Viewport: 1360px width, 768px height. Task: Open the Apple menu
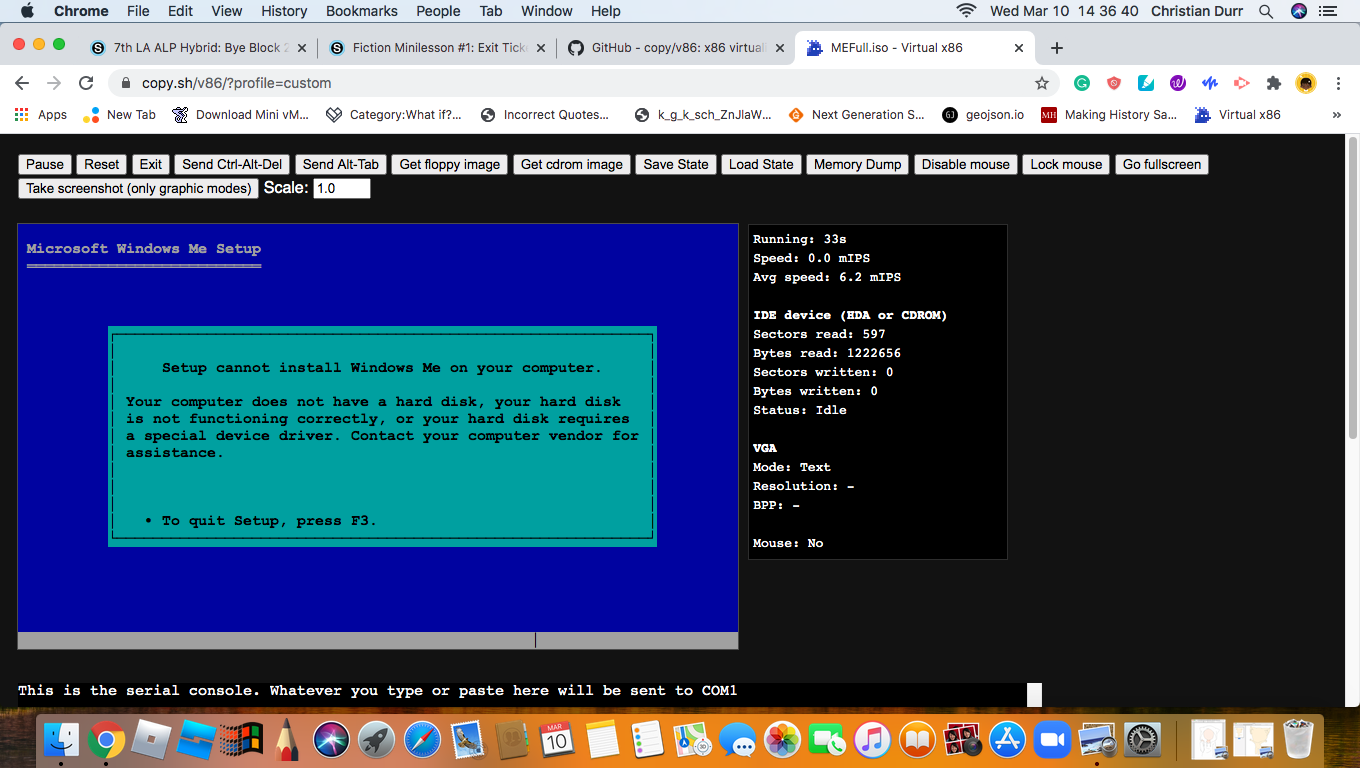tap(26, 11)
